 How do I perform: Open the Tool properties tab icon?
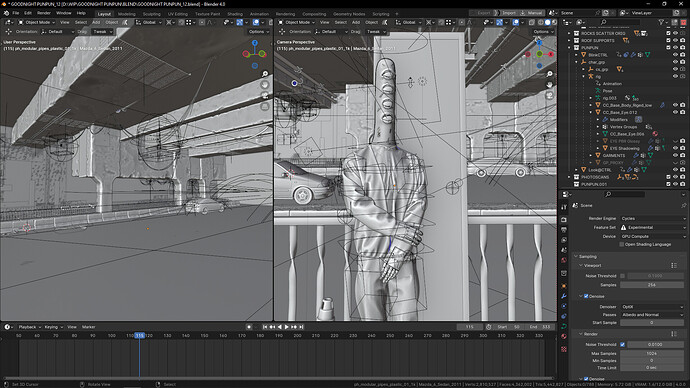(564, 207)
